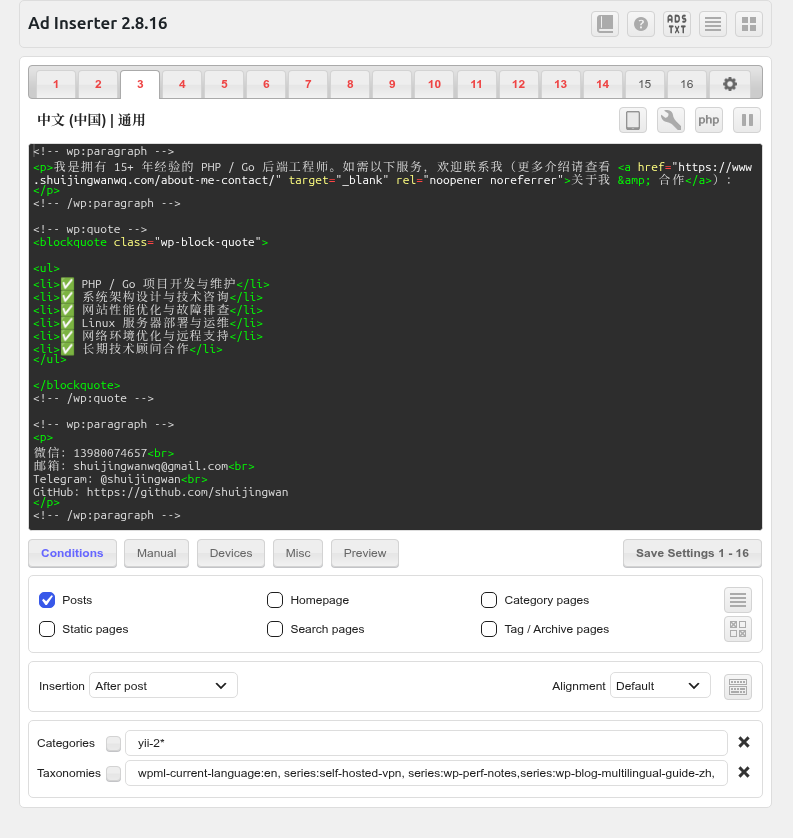Click the header list view icon

(713, 24)
